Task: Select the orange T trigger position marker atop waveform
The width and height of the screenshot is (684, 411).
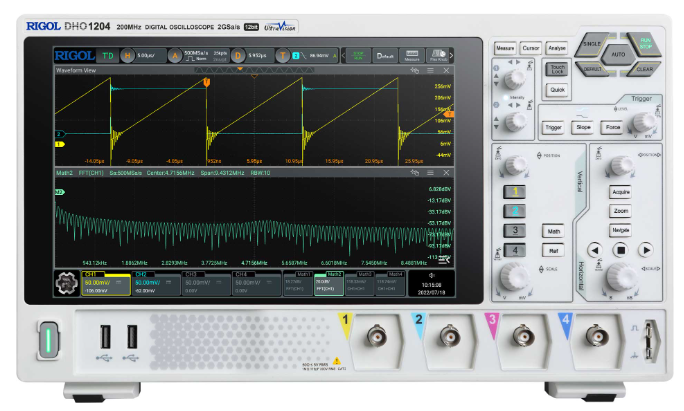Action: [x=207, y=82]
